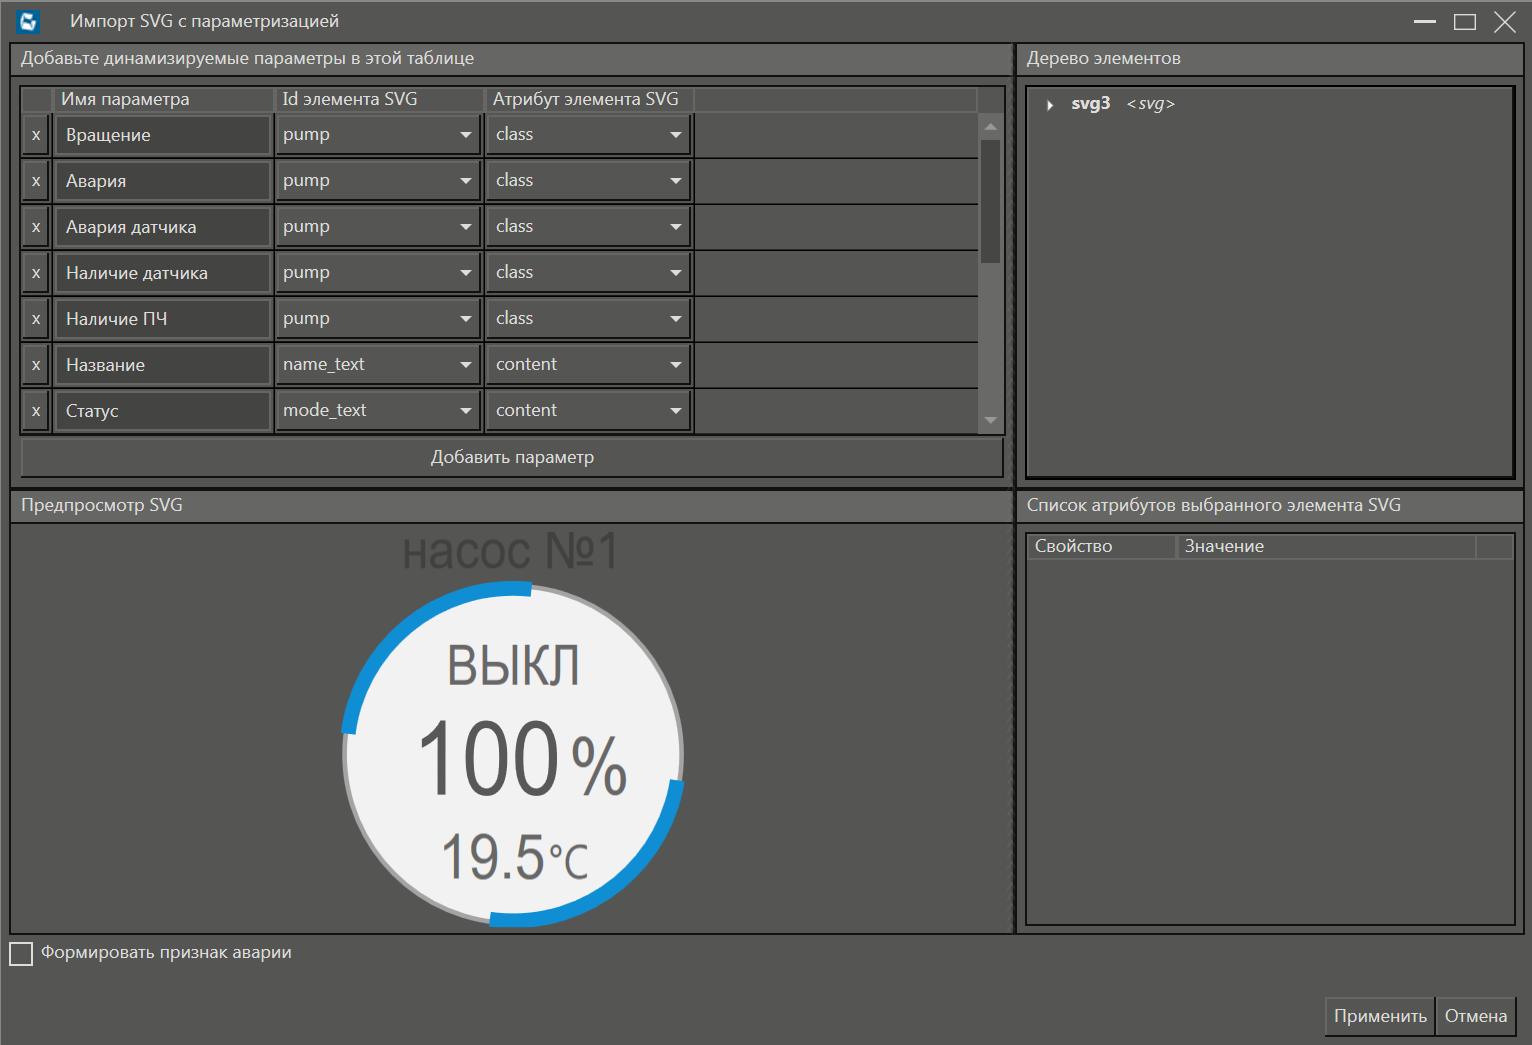Screen dimensions: 1532x1045
Task: Open content attribute dropdown for Название
Action: point(588,365)
